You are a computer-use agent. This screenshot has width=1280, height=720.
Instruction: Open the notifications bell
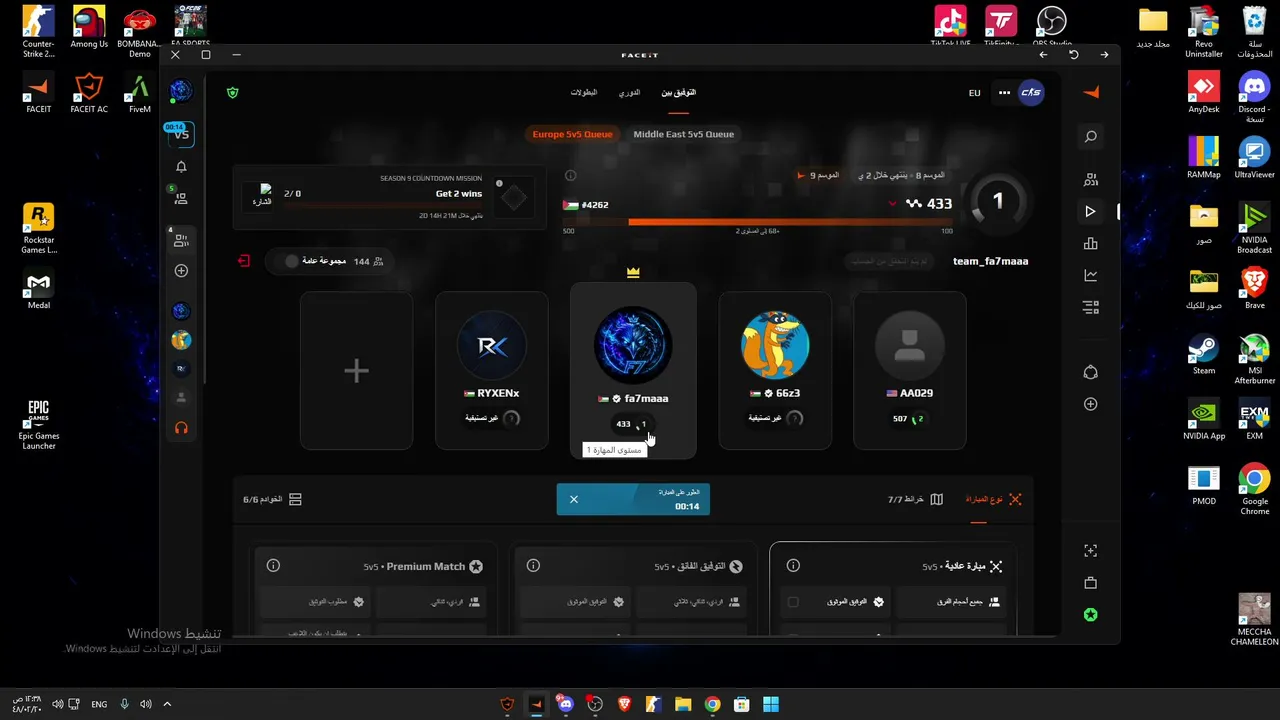[181, 167]
